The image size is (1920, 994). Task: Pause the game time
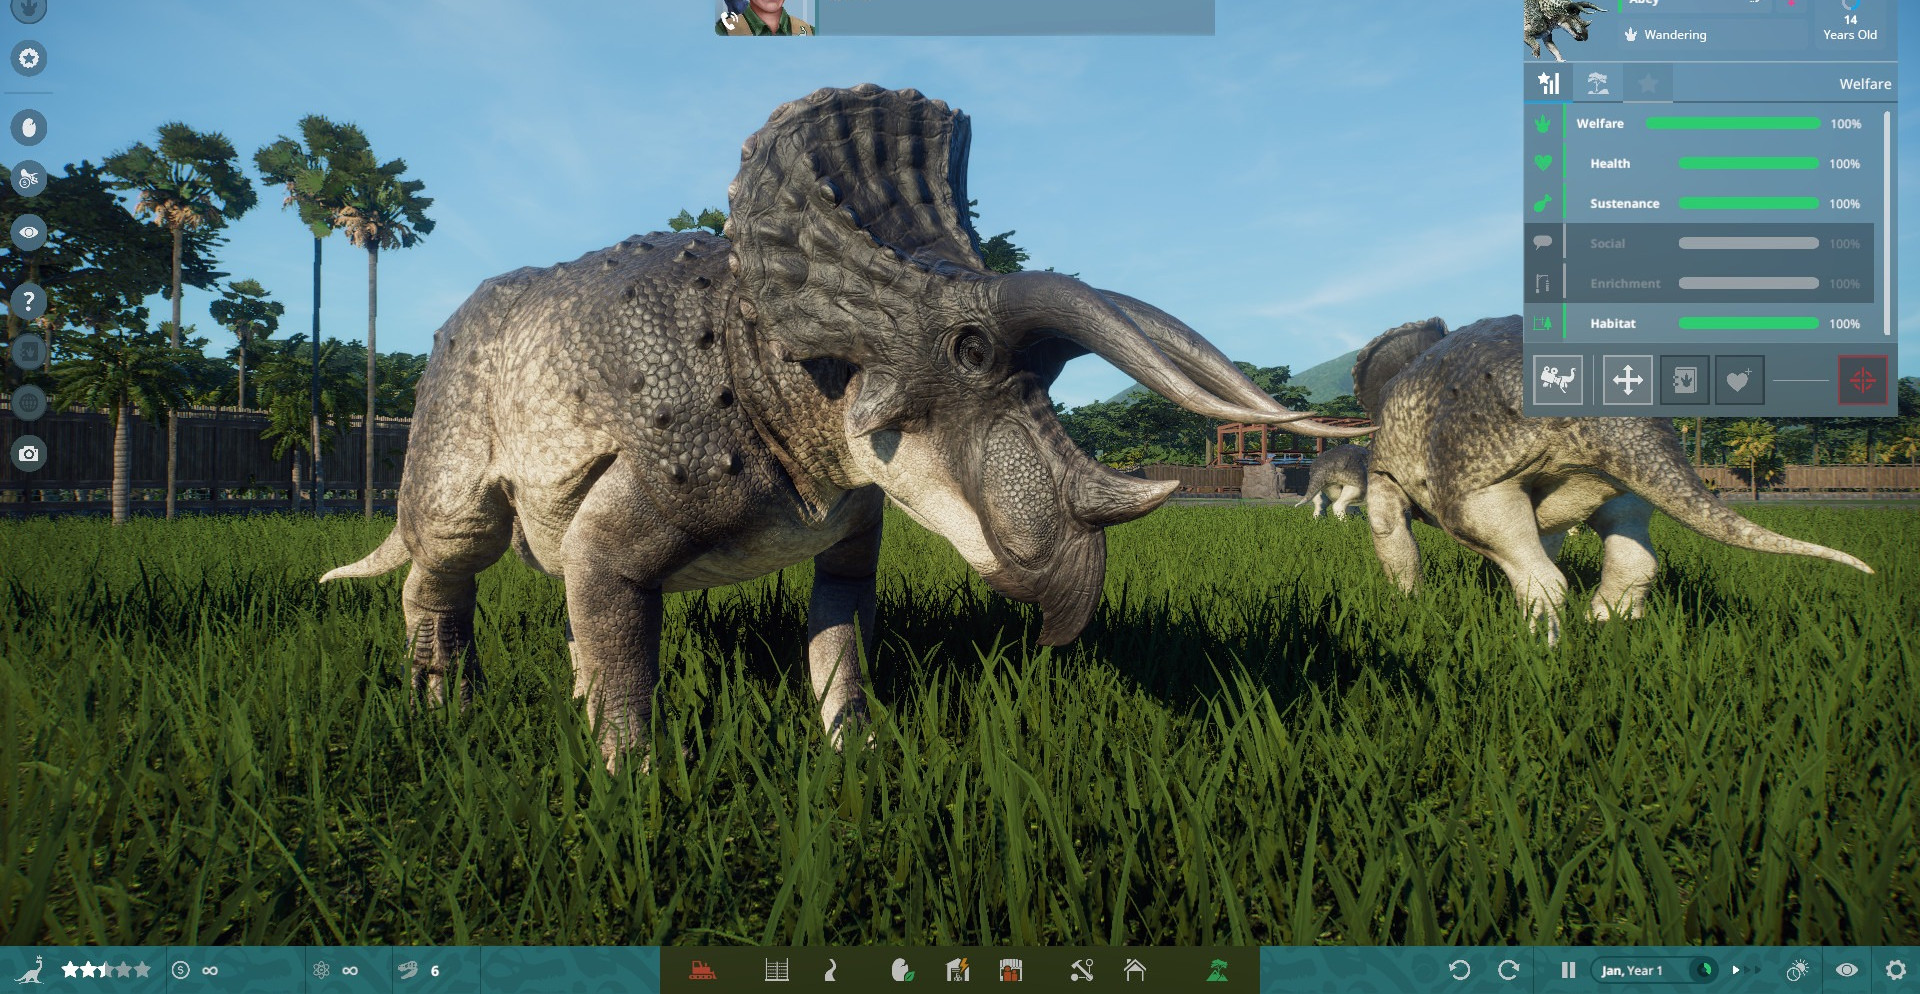coord(1568,970)
